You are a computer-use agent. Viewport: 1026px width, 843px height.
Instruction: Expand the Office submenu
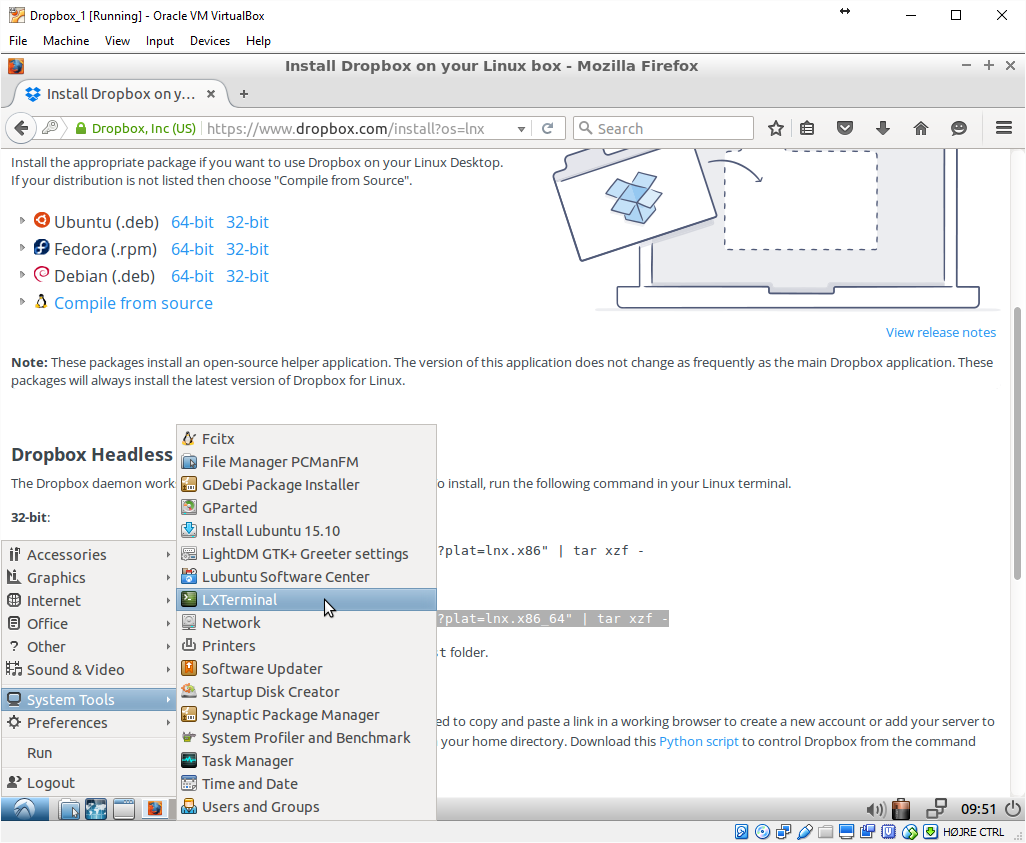click(89, 623)
